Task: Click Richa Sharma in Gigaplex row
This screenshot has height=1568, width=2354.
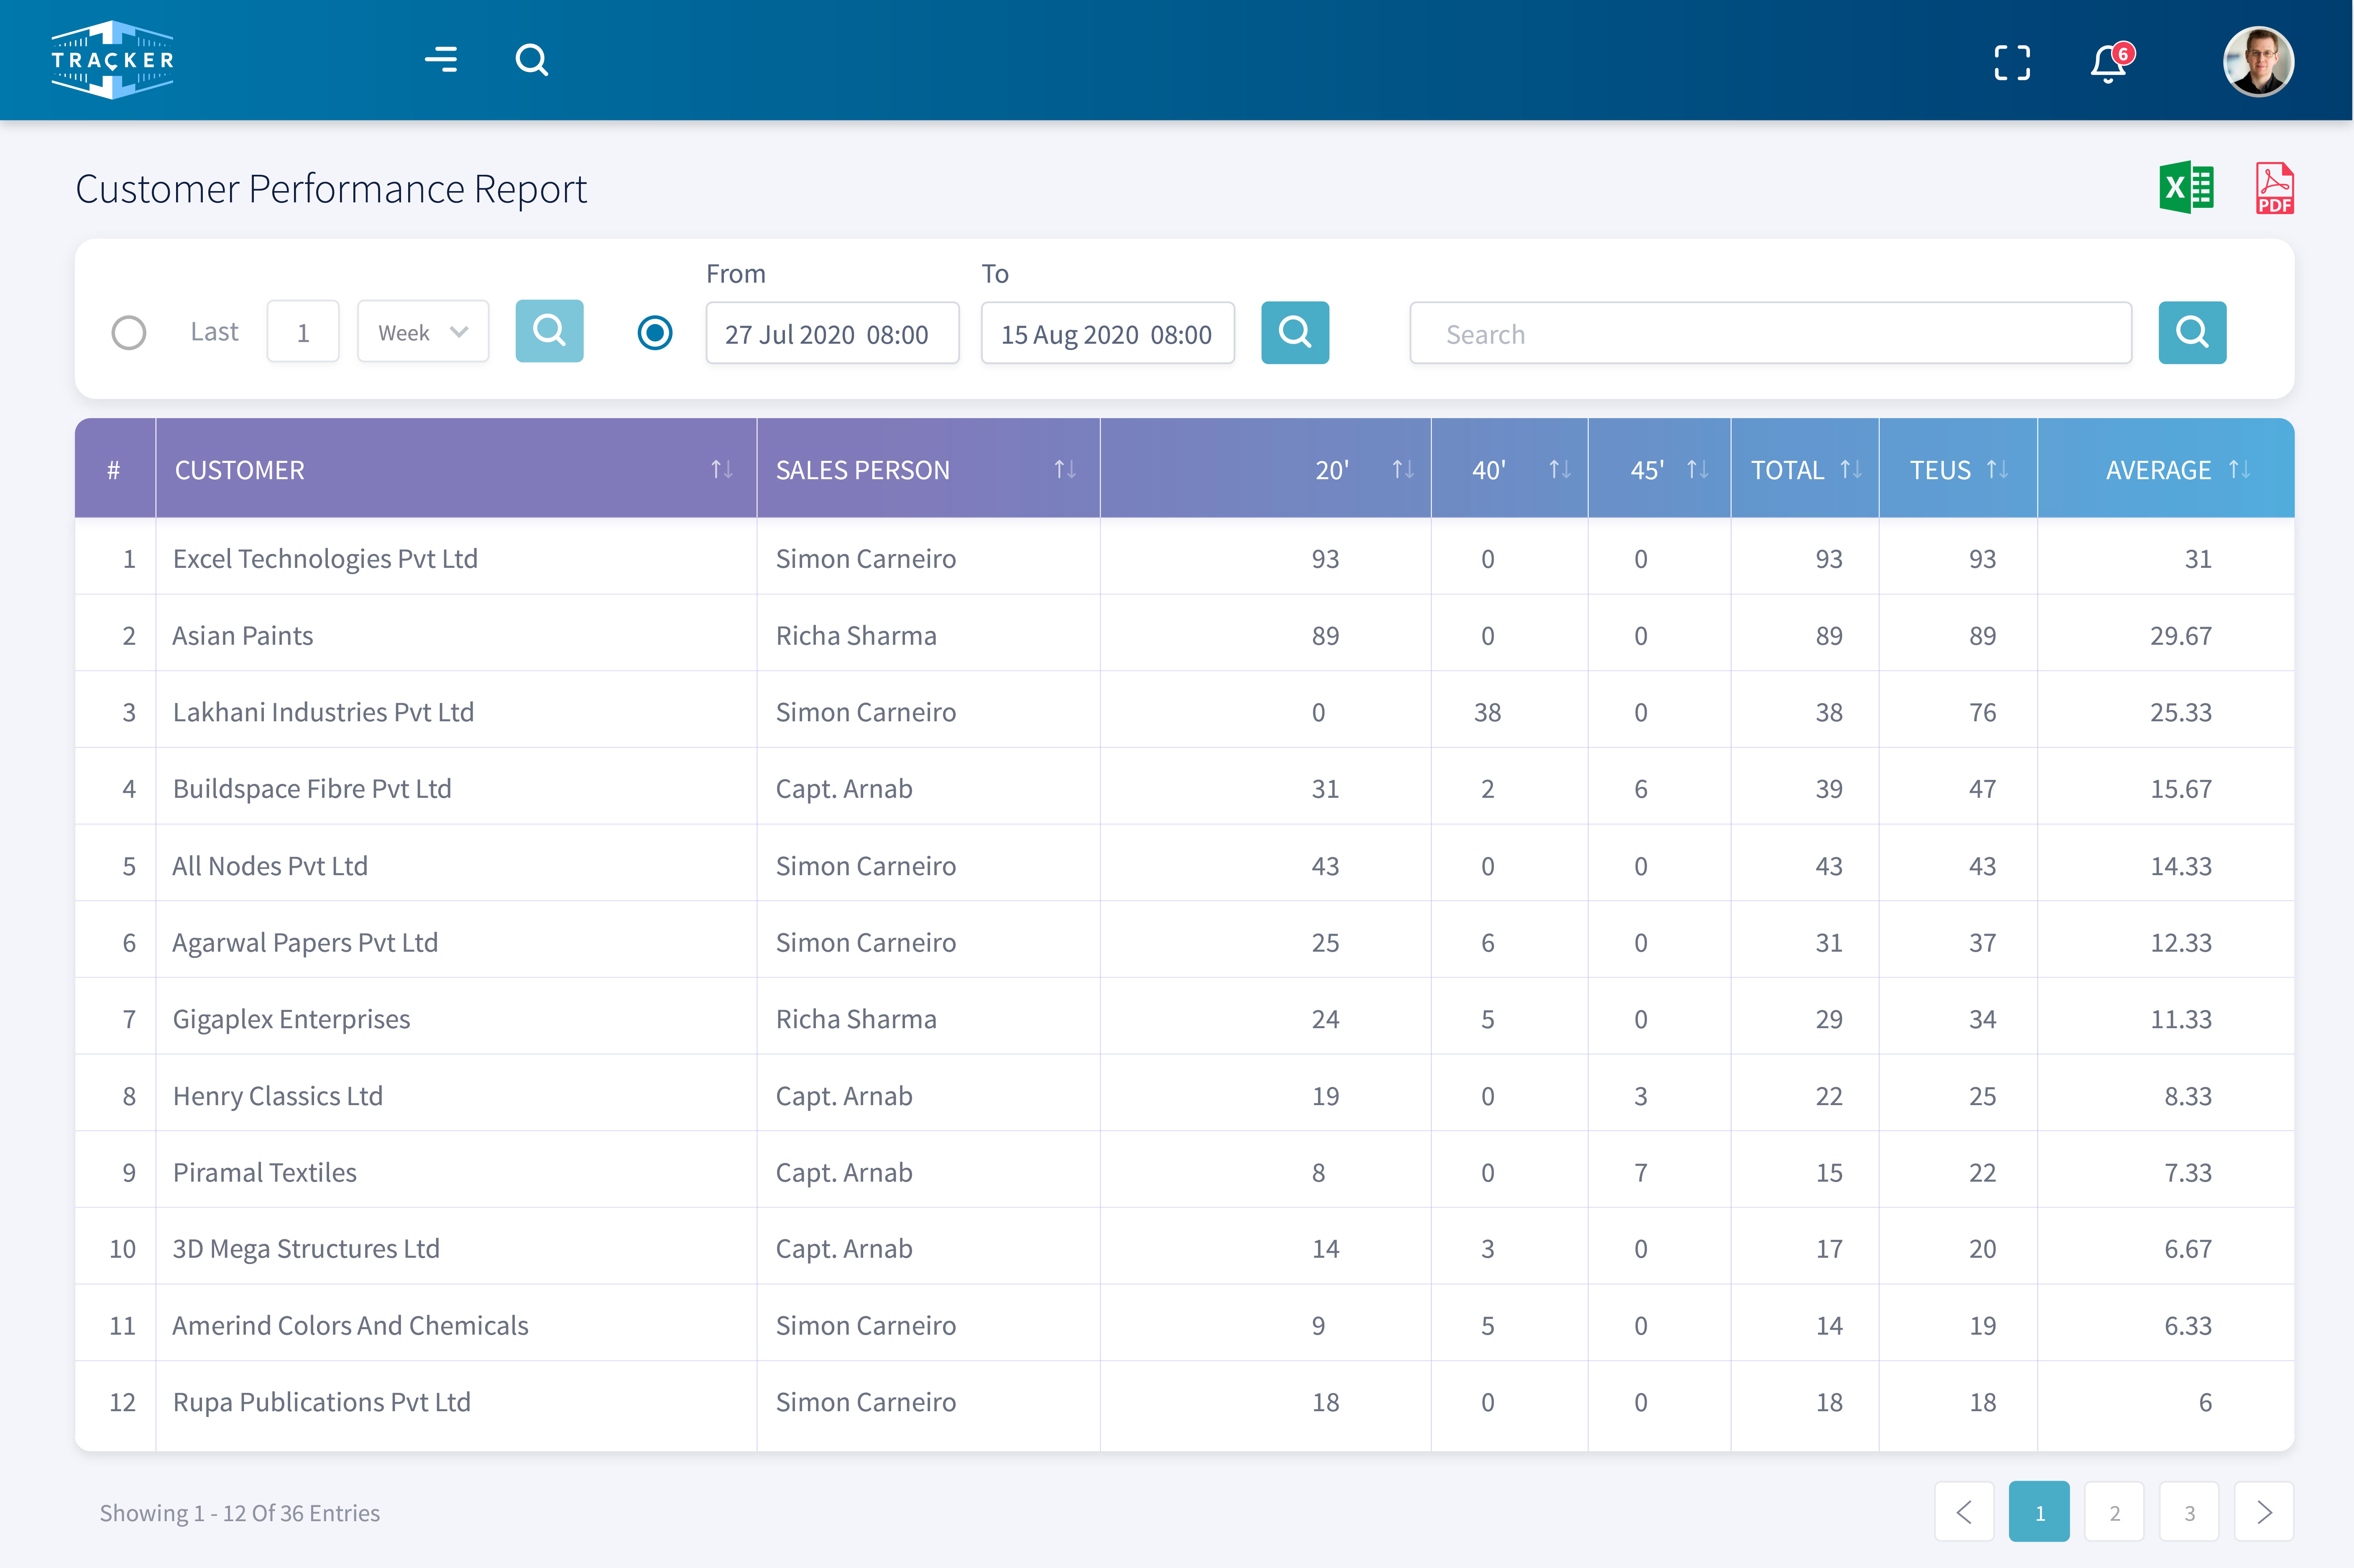Action: pyautogui.click(x=856, y=1019)
